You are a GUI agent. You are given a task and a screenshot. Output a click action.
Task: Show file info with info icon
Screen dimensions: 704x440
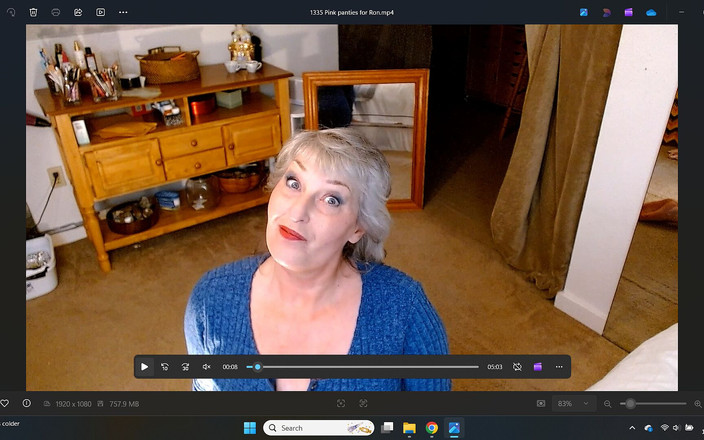(x=24, y=404)
